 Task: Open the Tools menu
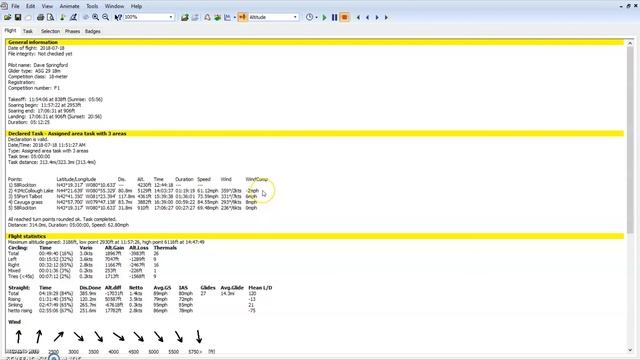[x=92, y=6]
